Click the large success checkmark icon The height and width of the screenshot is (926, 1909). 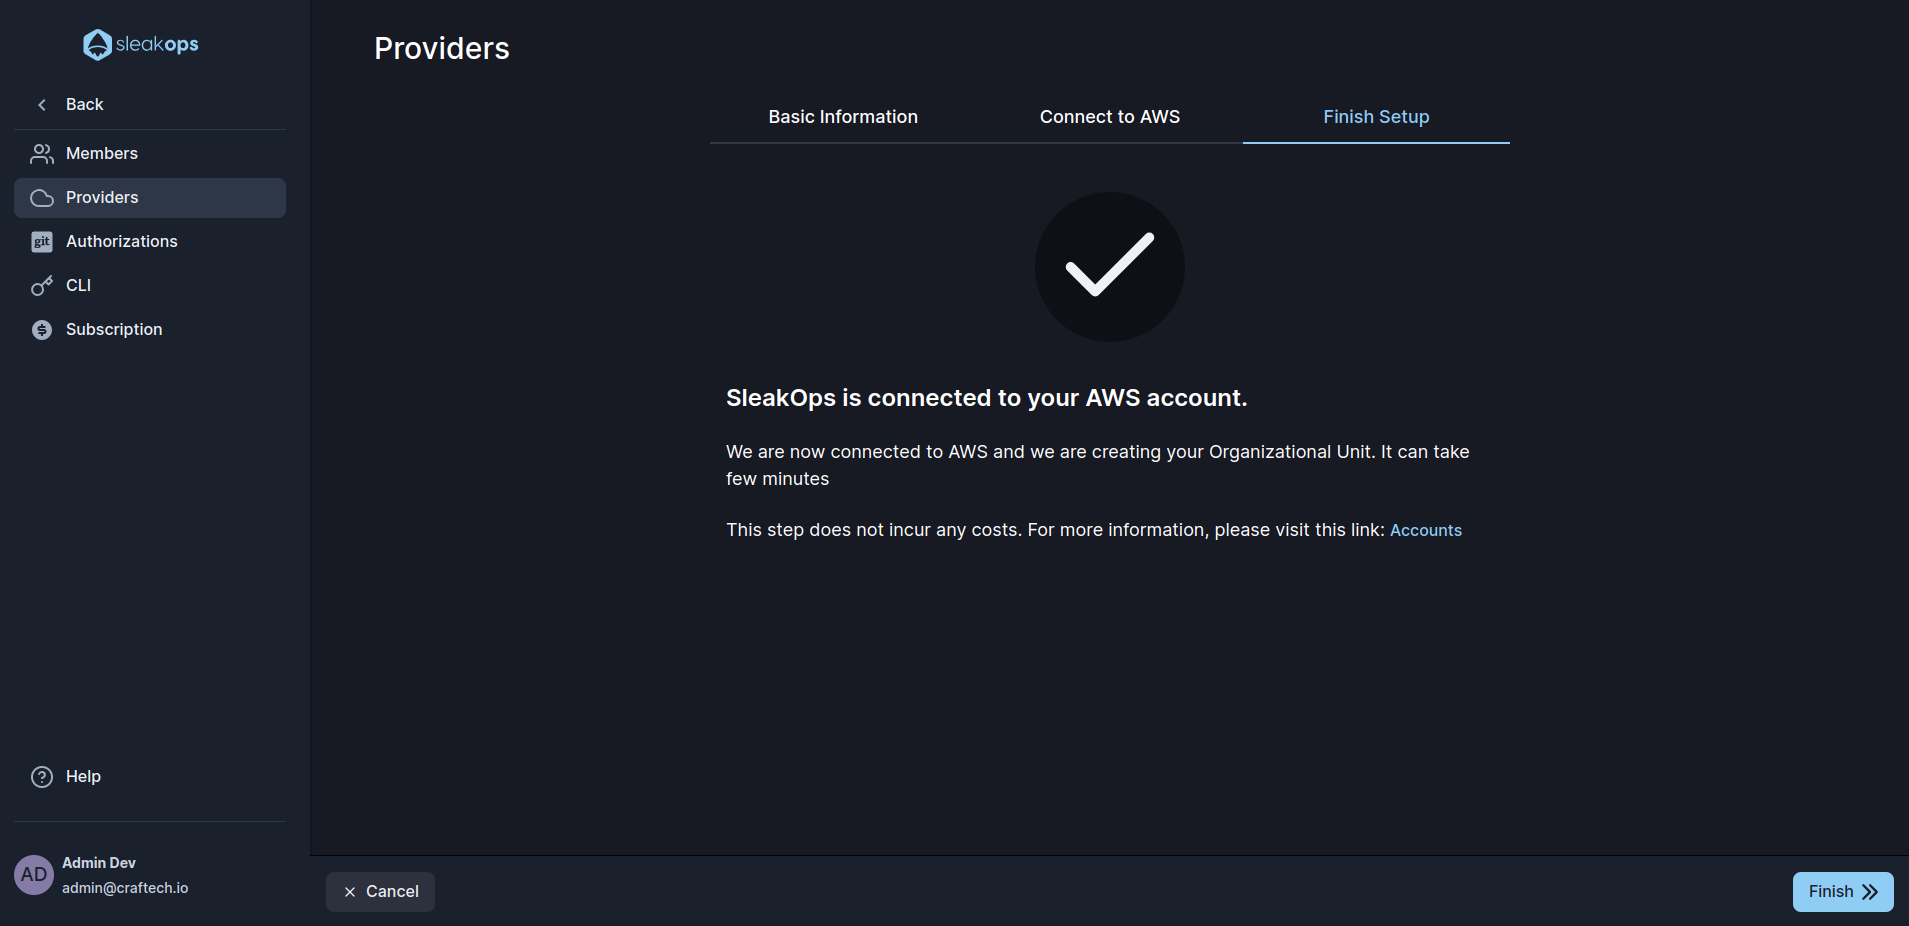pyautogui.click(x=1110, y=267)
